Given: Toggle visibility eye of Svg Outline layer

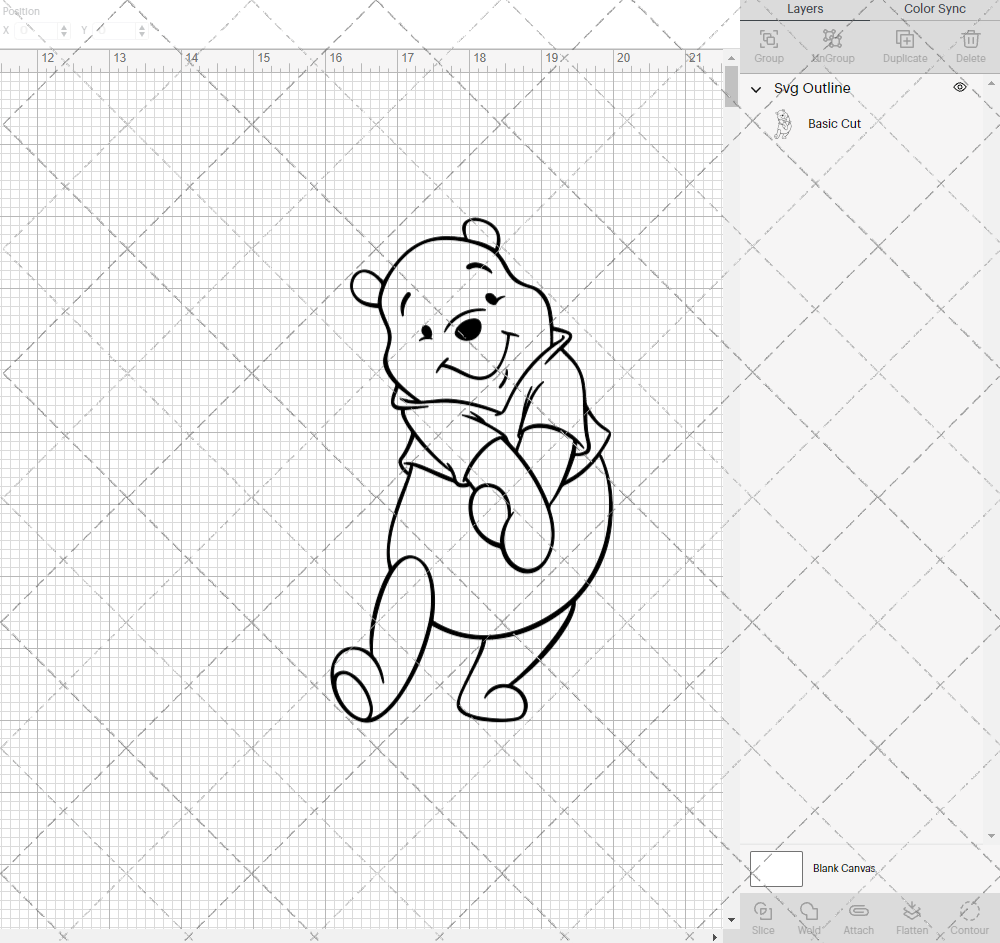Looking at the screenshot, I should click(960, 87).
